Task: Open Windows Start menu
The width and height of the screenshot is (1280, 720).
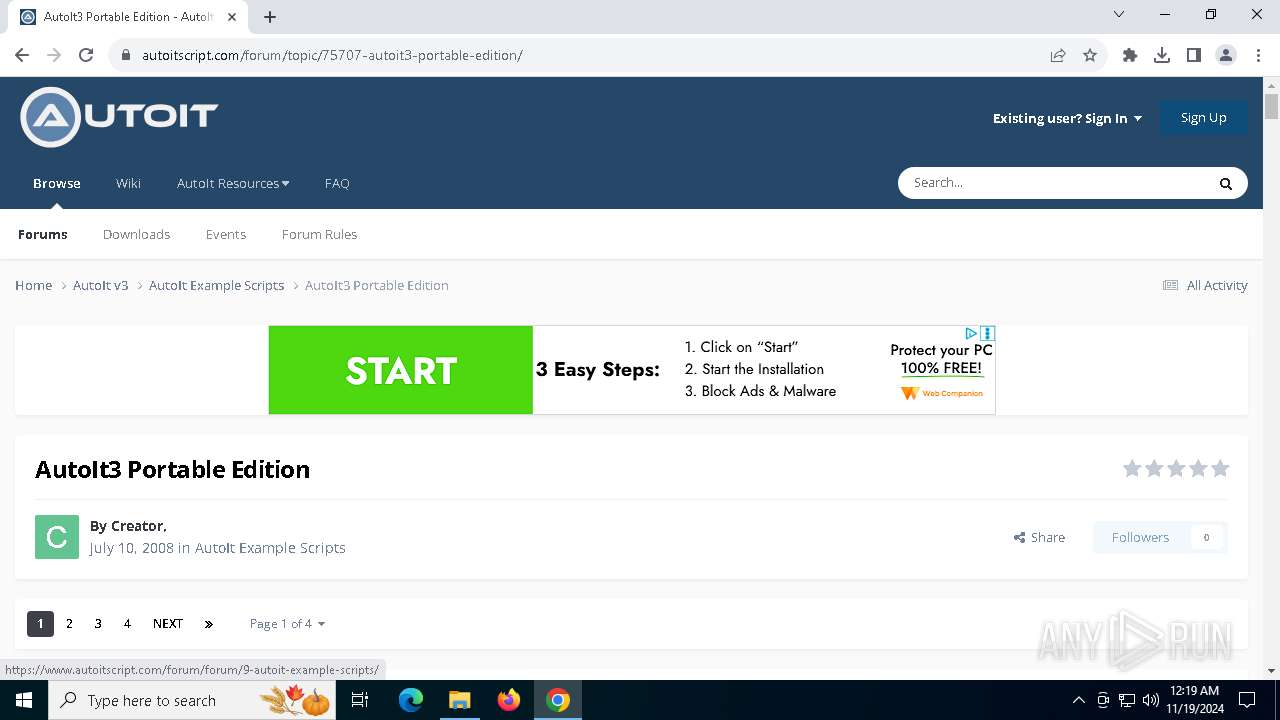Action: (23, 700)
